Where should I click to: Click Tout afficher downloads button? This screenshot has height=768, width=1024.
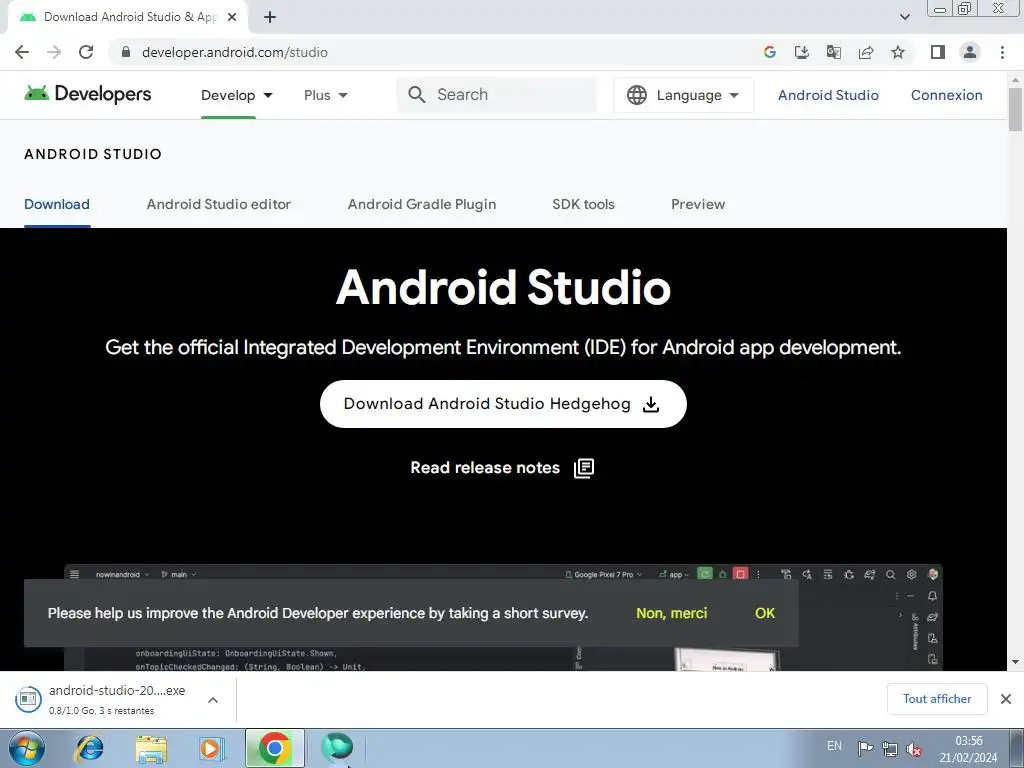click(x=937, y=699)
